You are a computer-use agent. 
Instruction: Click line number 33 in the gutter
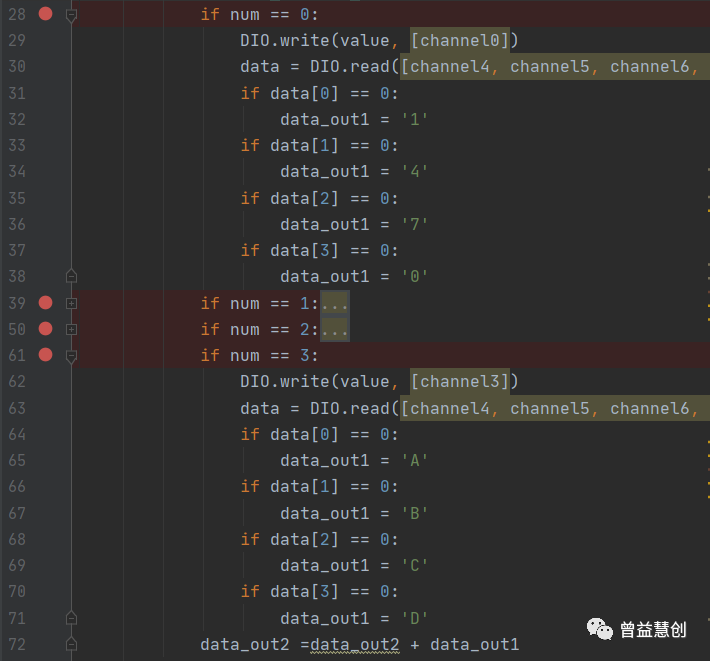coord(17,145)
